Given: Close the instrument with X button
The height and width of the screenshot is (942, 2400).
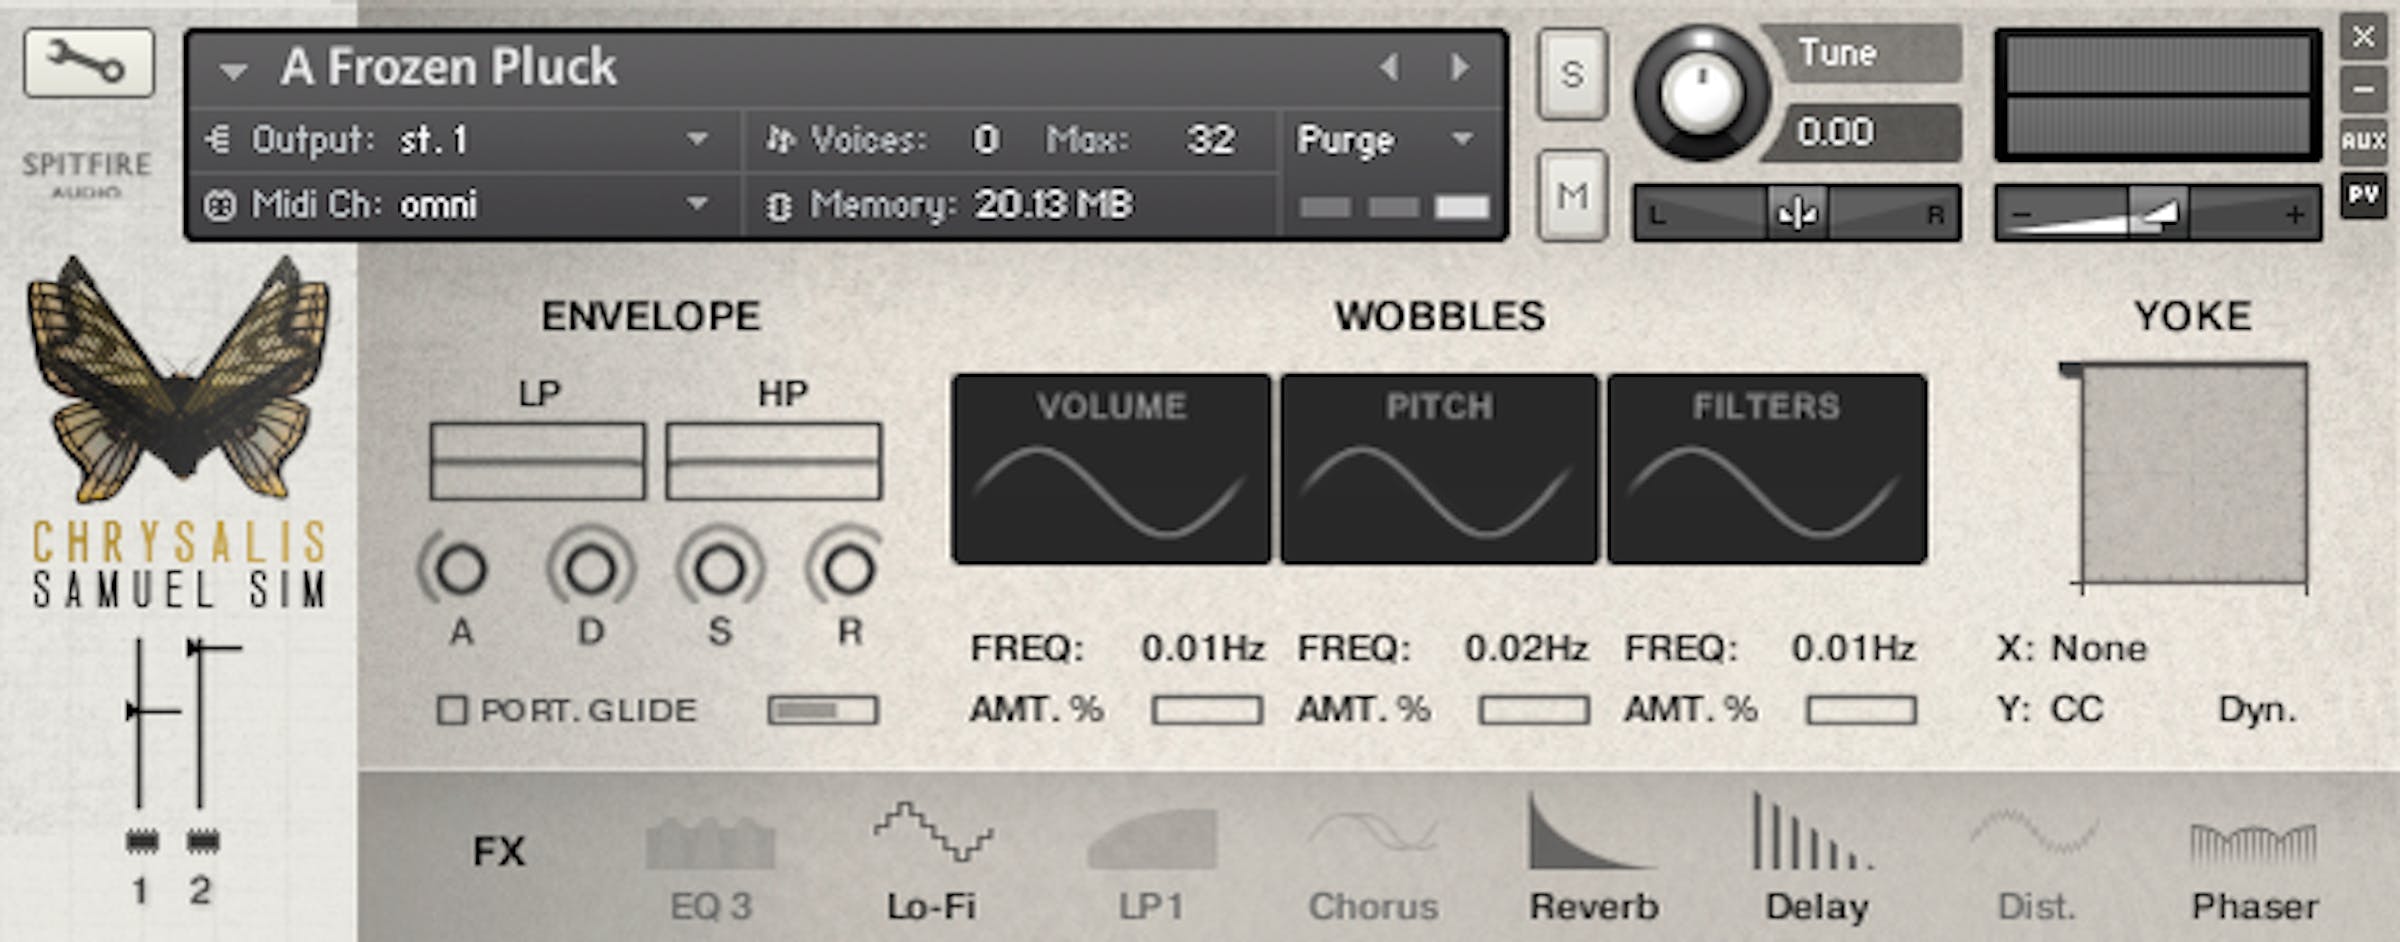Looking at the screenshot, I should click(2363, 37).
